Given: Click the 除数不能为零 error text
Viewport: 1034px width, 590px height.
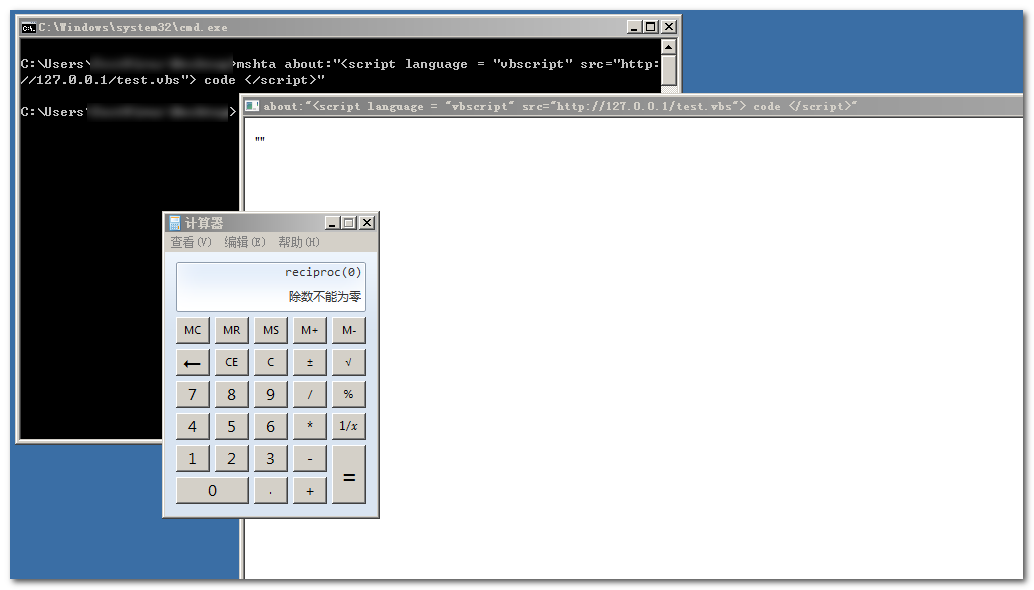Looking at the screenshot, I should [324, 297].
